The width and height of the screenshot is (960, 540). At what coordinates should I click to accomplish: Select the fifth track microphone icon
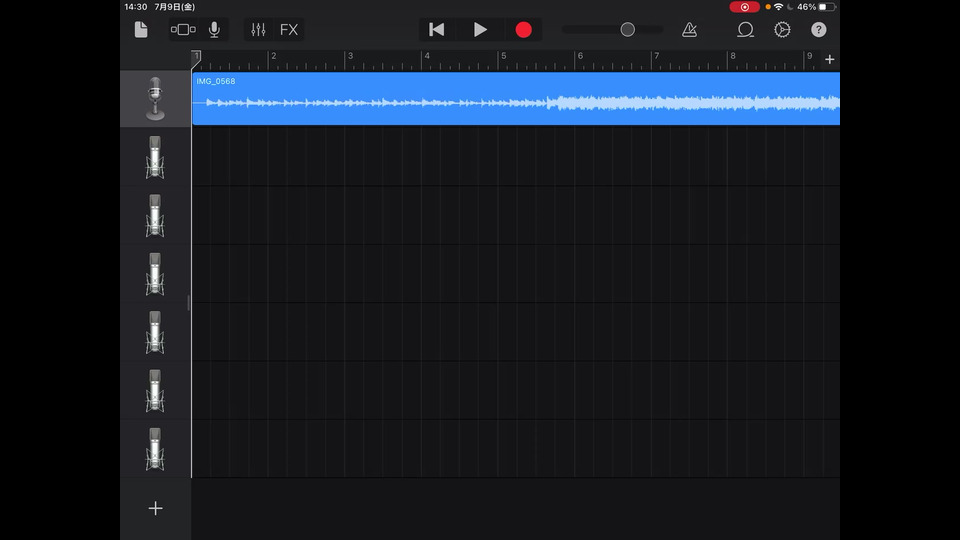coord(156,332)
